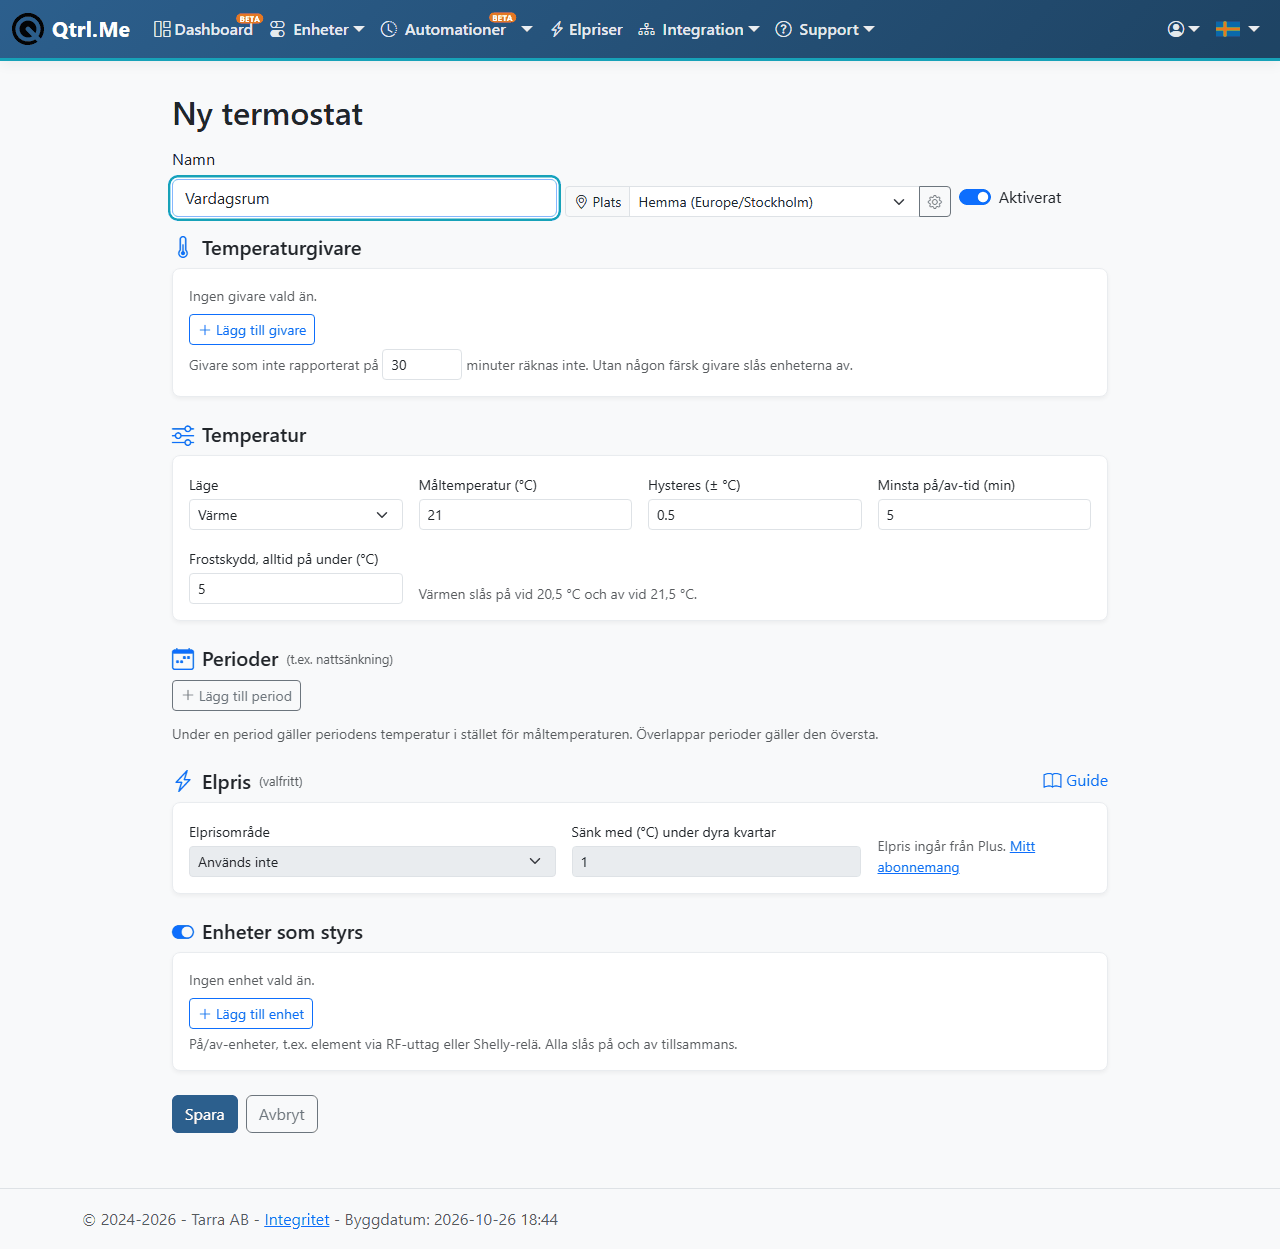
Task: Click the Måltemperatur input field
Action: [525, 515]
